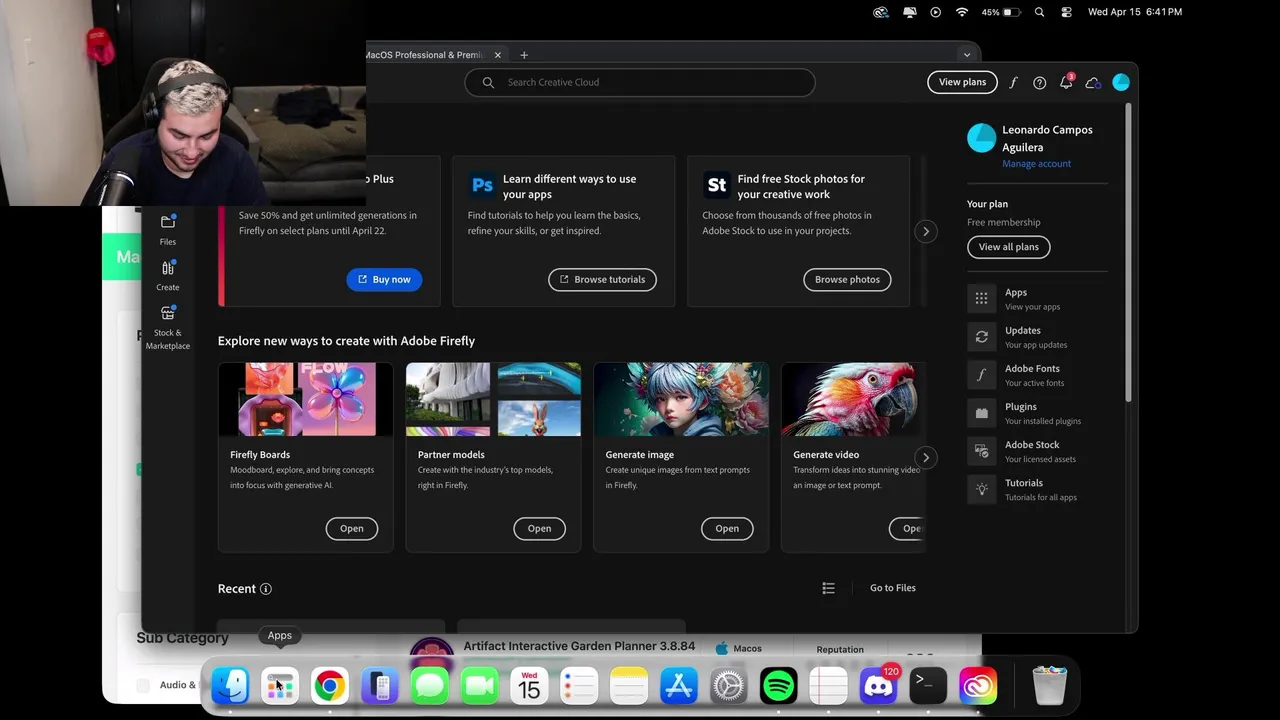This screenshot has width=1280, height=720.
Task: Open Calendar from the Dock
Action: click(x=530, y=686)
